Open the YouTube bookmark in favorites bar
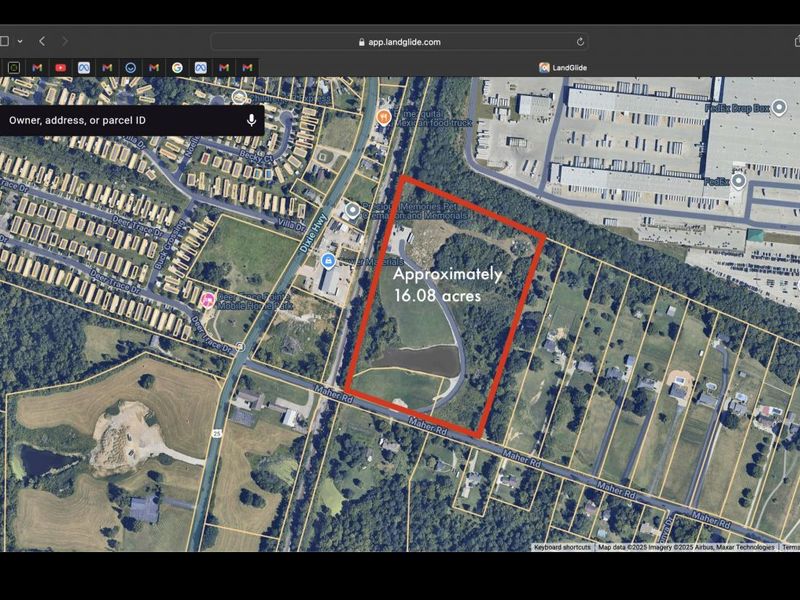 (60, 67)
